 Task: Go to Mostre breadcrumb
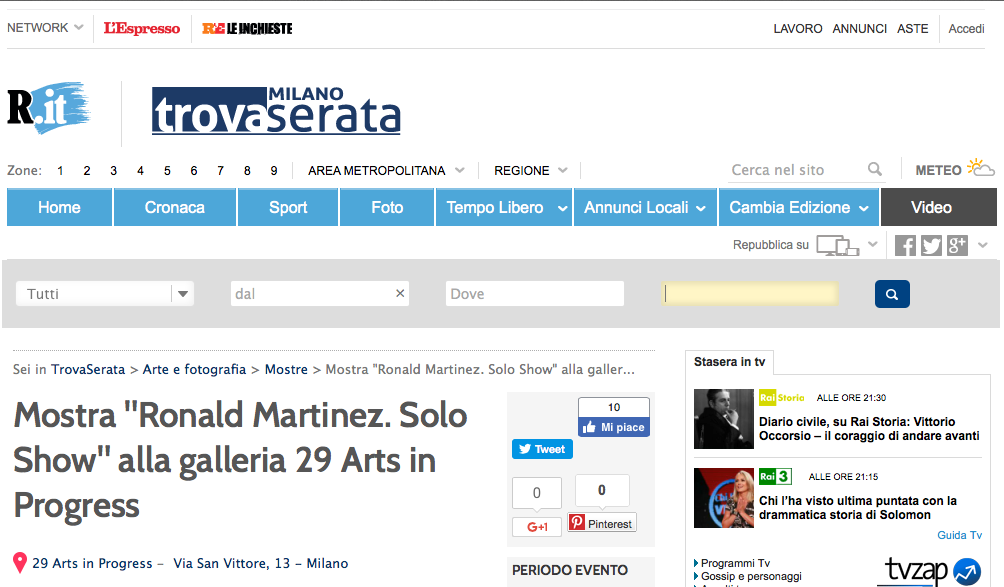click(286, 369)
